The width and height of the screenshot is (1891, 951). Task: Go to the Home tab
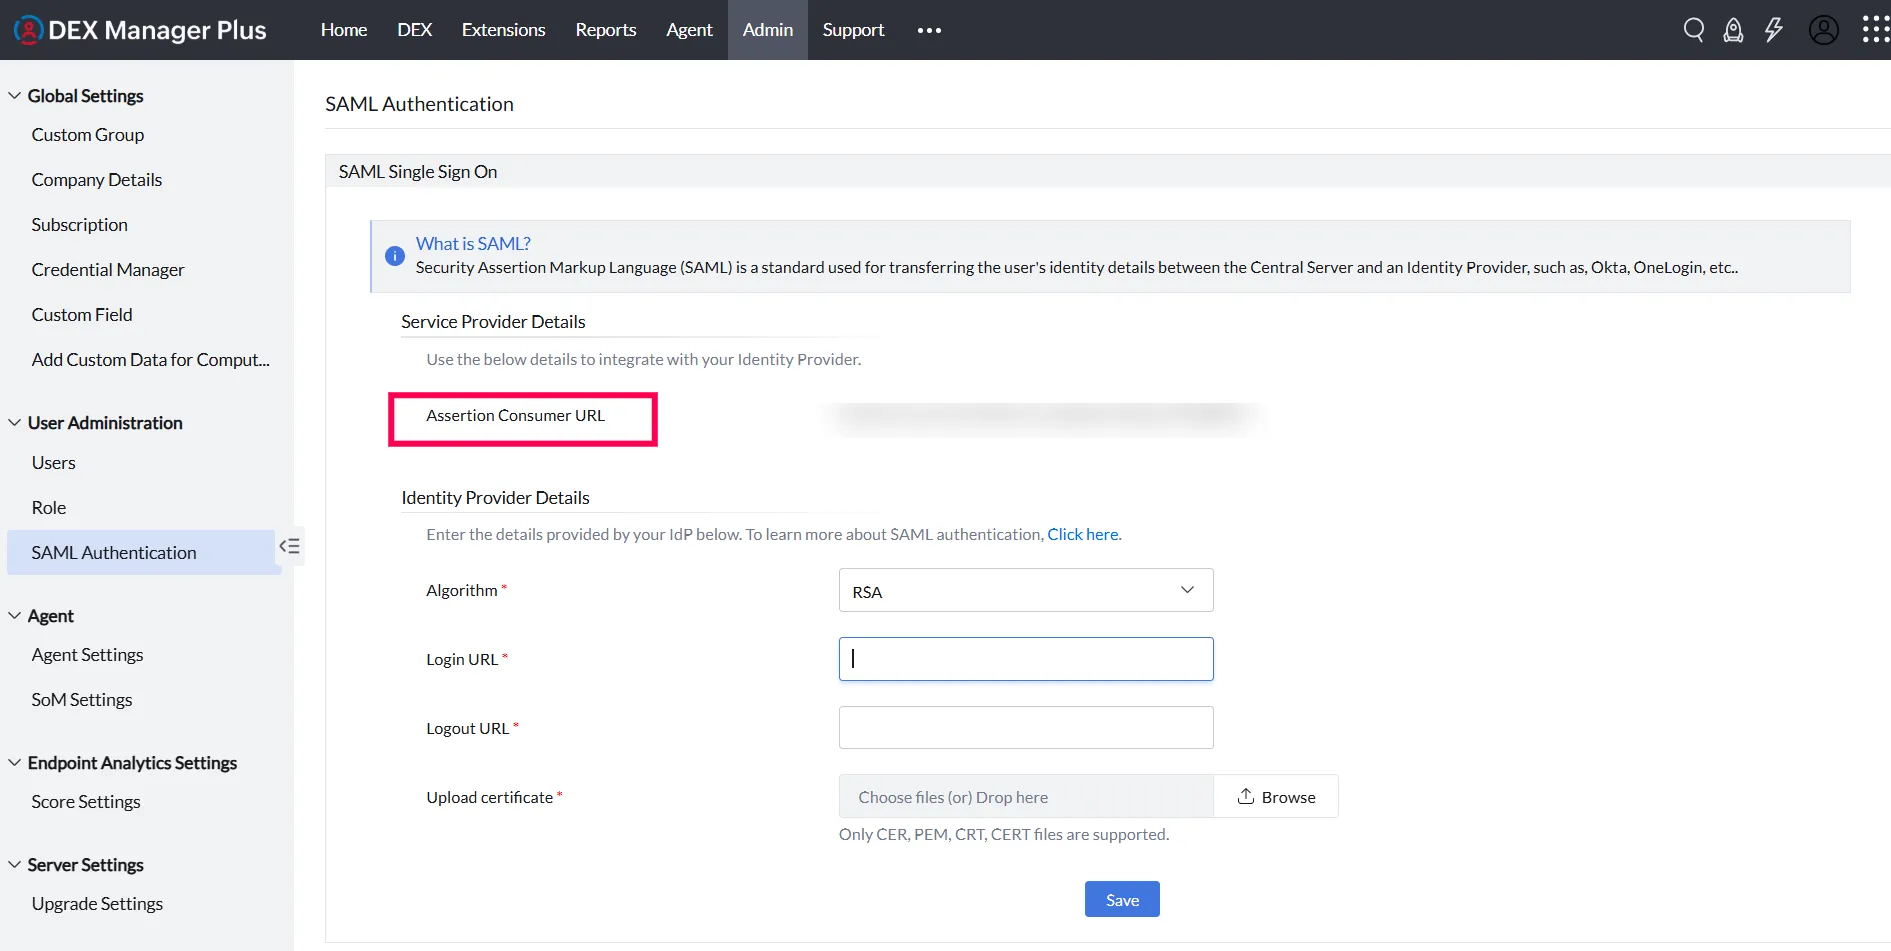(x=344, y=30)
